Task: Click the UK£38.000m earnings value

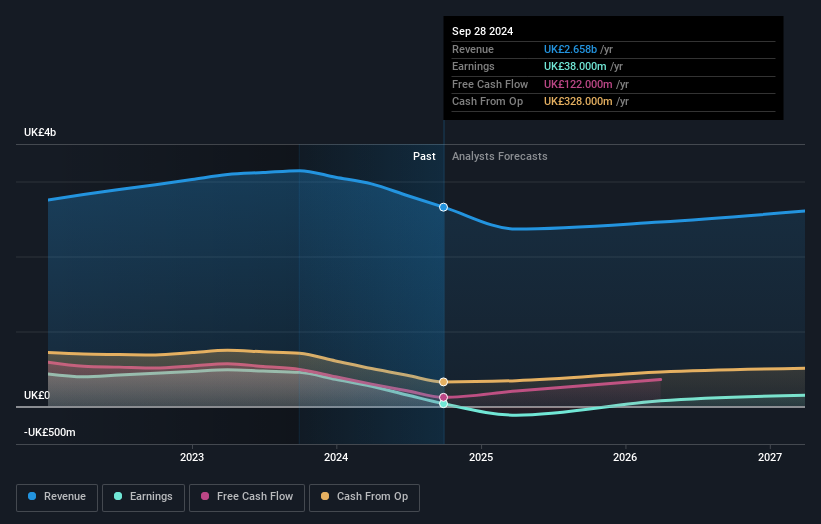Action: 575,66
